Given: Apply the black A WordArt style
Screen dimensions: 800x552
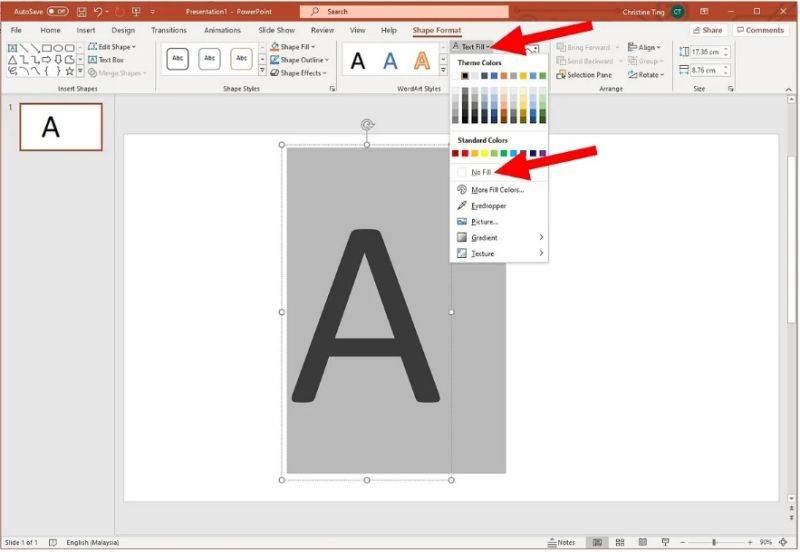Looking at the screenshot, I should 358,61.
